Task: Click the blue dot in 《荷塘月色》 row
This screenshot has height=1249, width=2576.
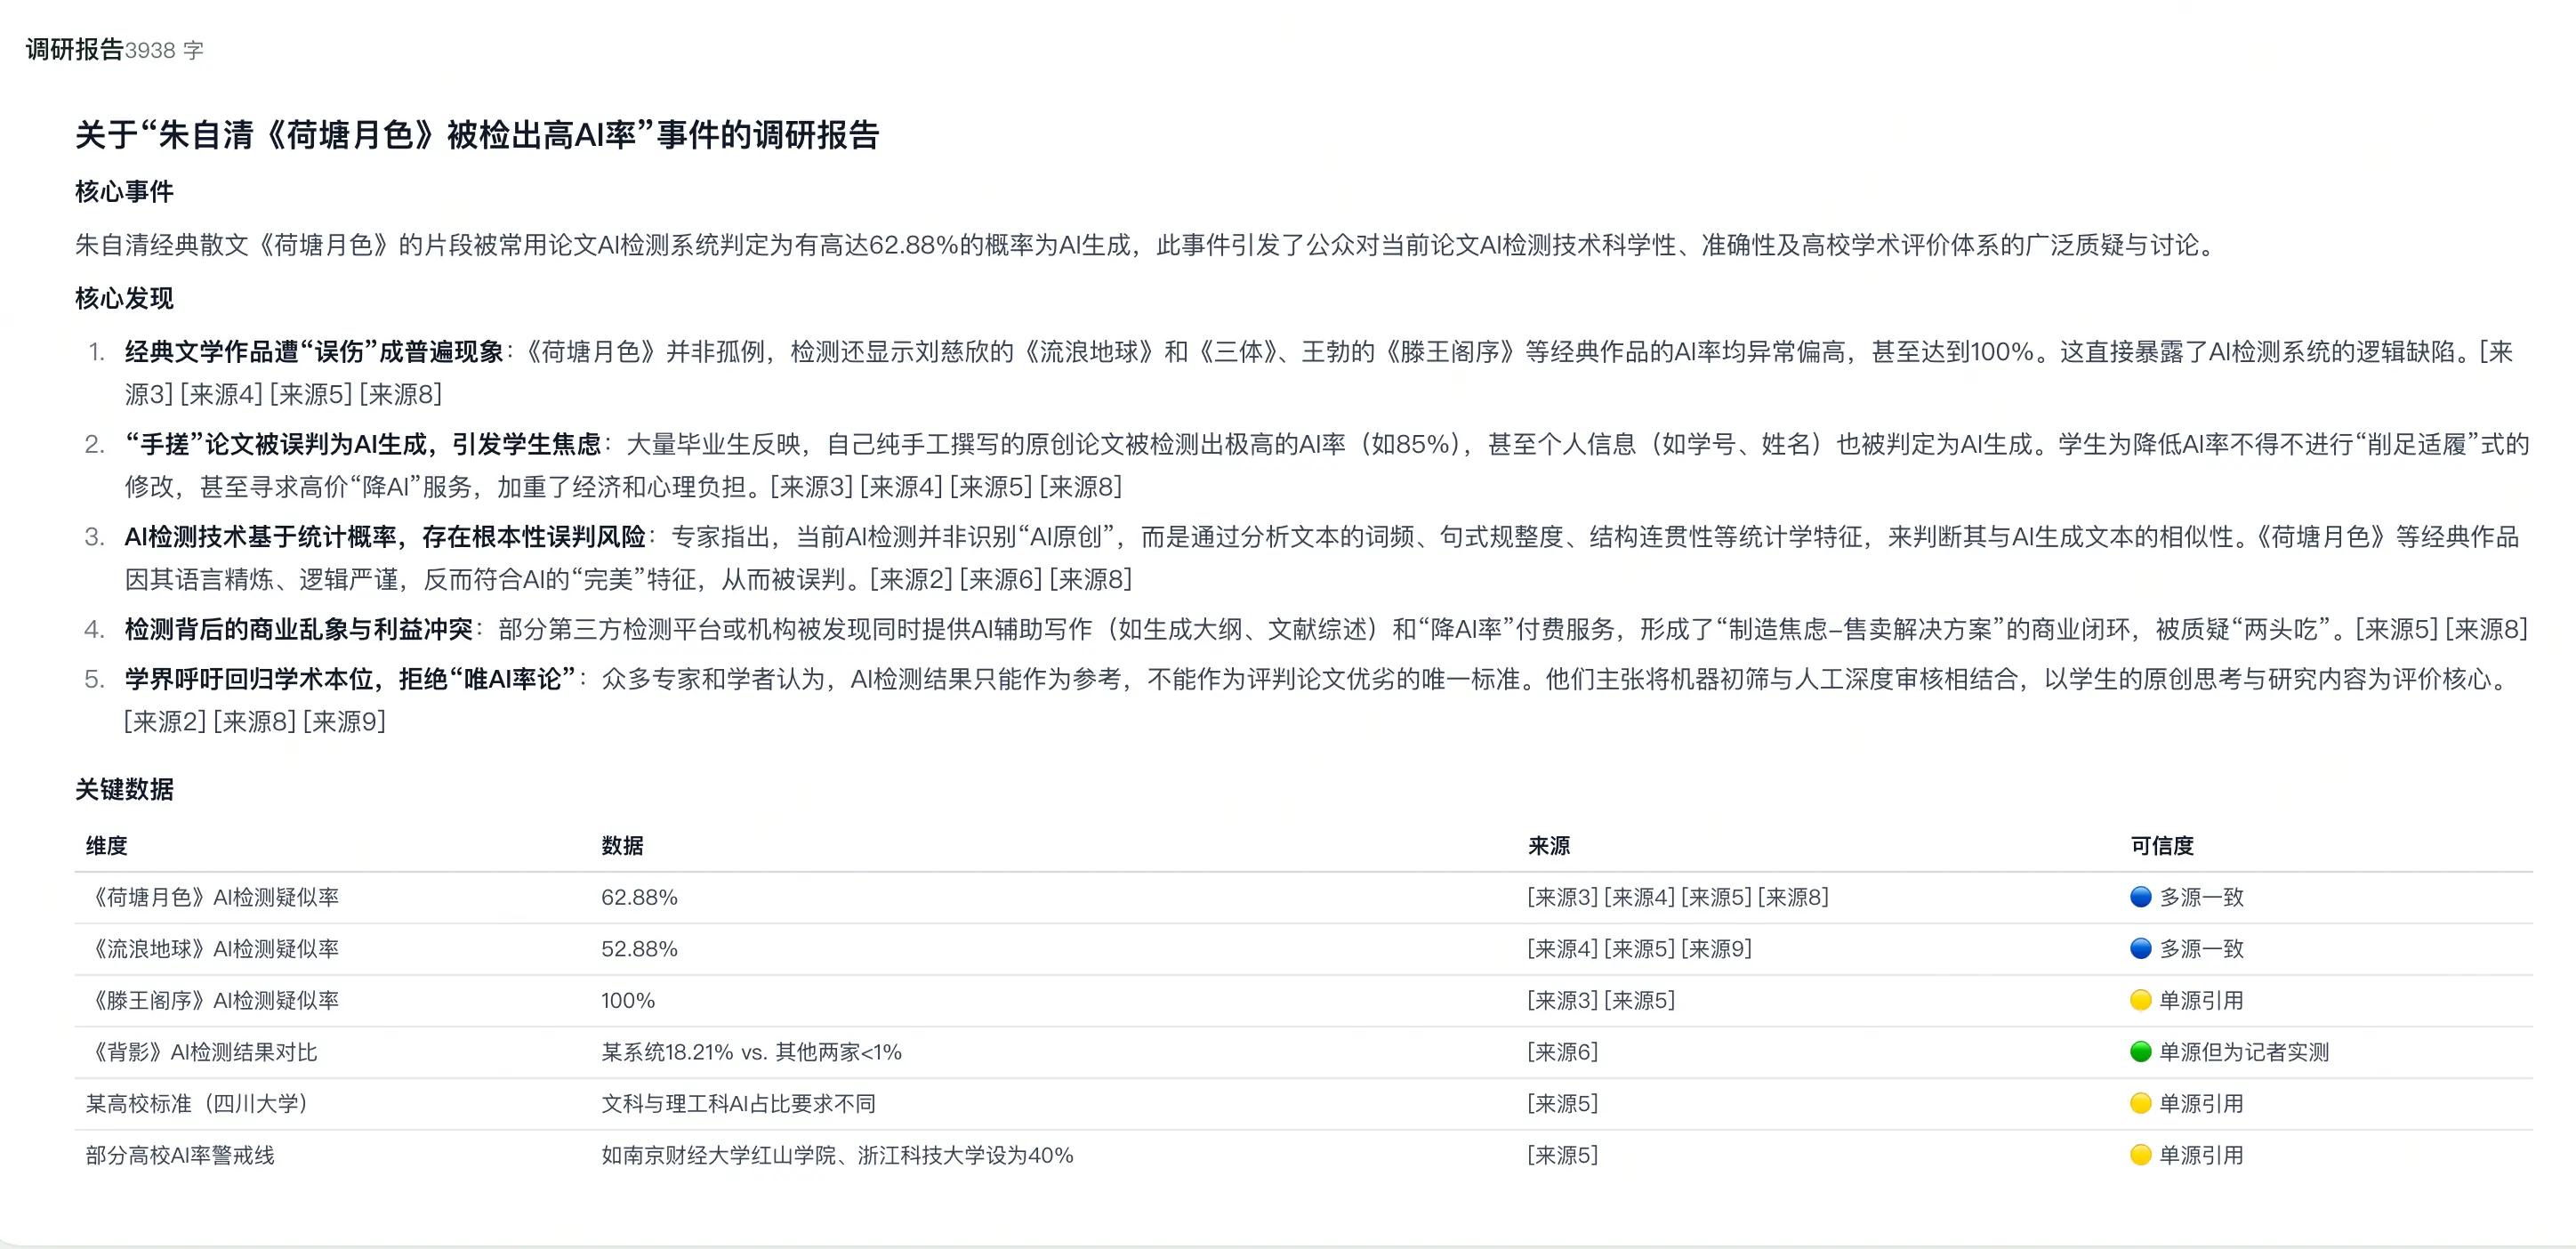Action: tap(2140, 897)
